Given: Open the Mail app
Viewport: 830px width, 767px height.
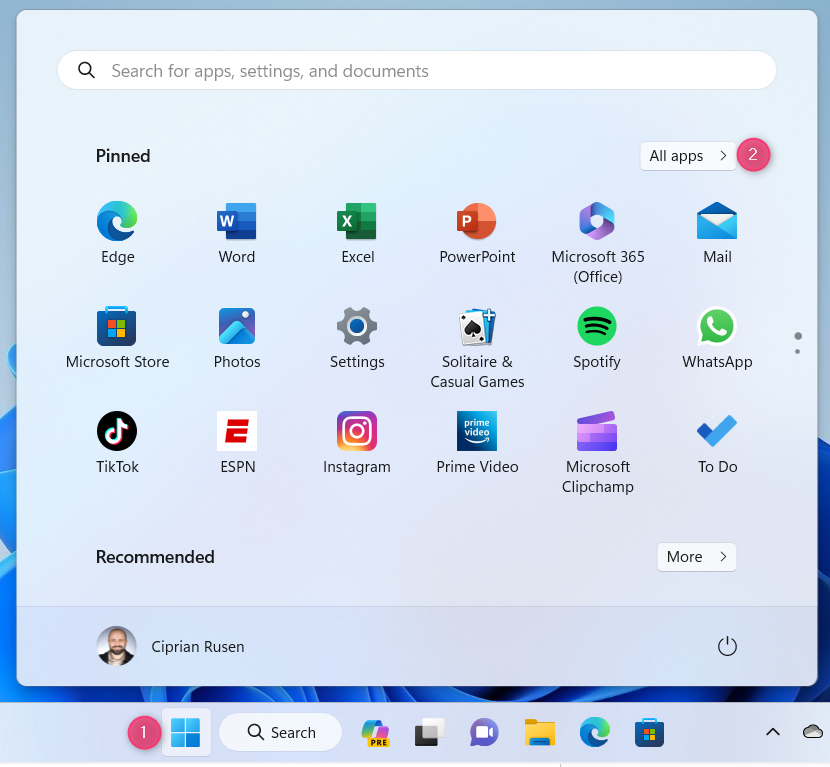Looking at the screenshot, I should coord(717,233).
